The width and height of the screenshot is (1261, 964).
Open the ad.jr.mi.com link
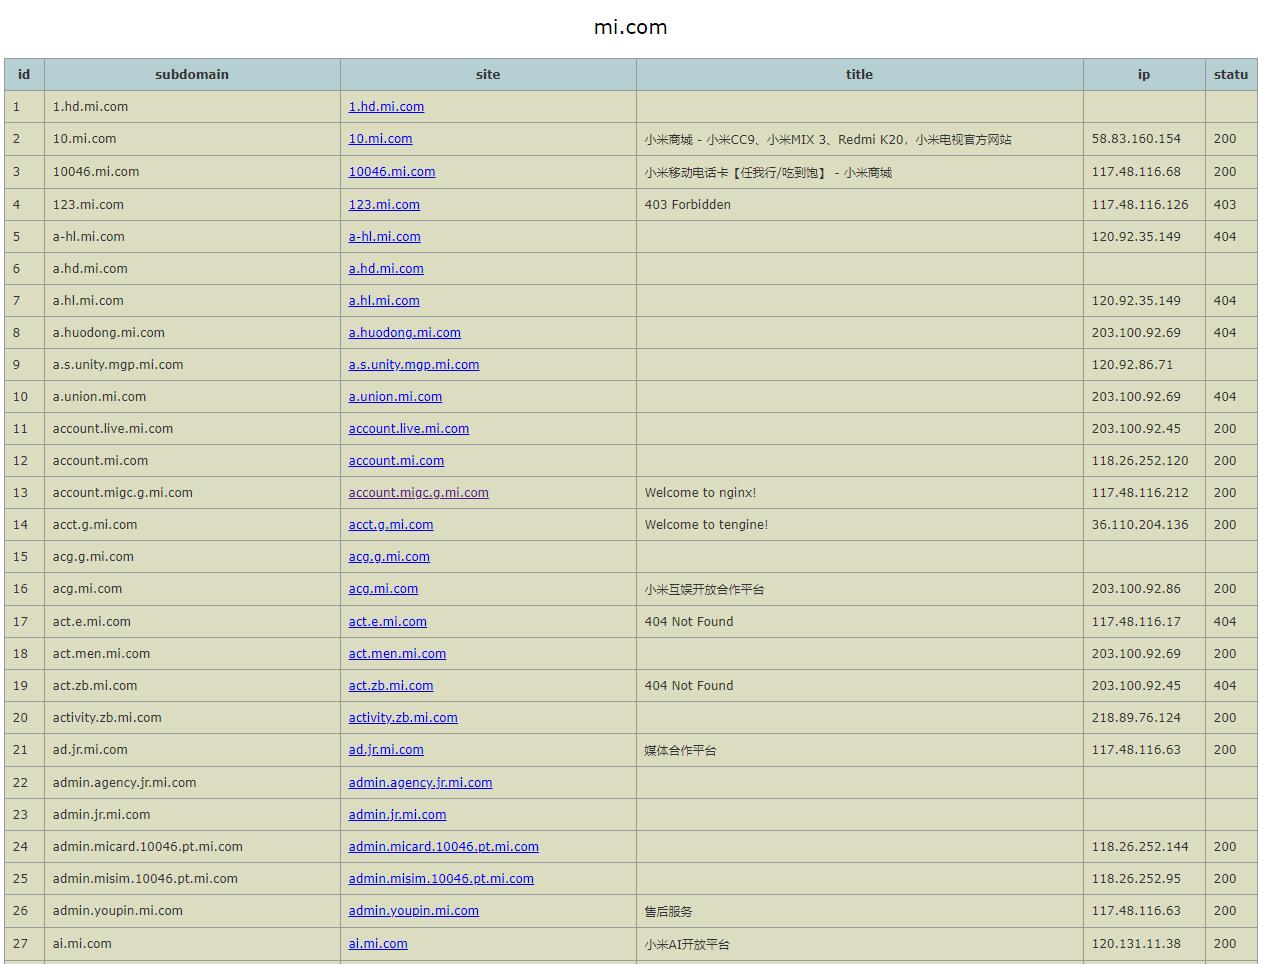point(386,749)
